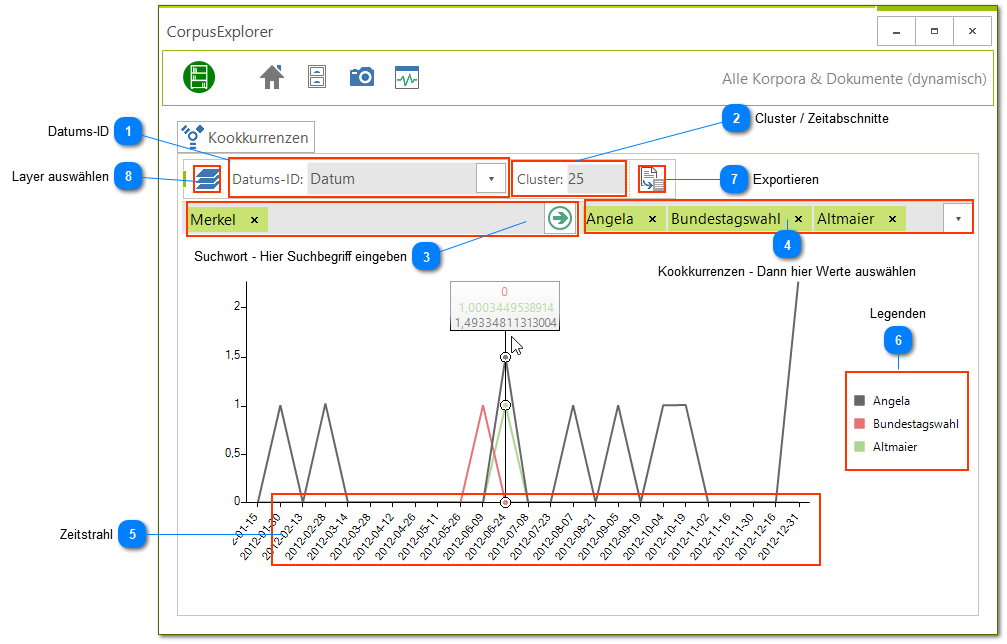Screen dimensions: 1007x644
Task: Open the Datum combo box
Action: click(x=407, y=178)
